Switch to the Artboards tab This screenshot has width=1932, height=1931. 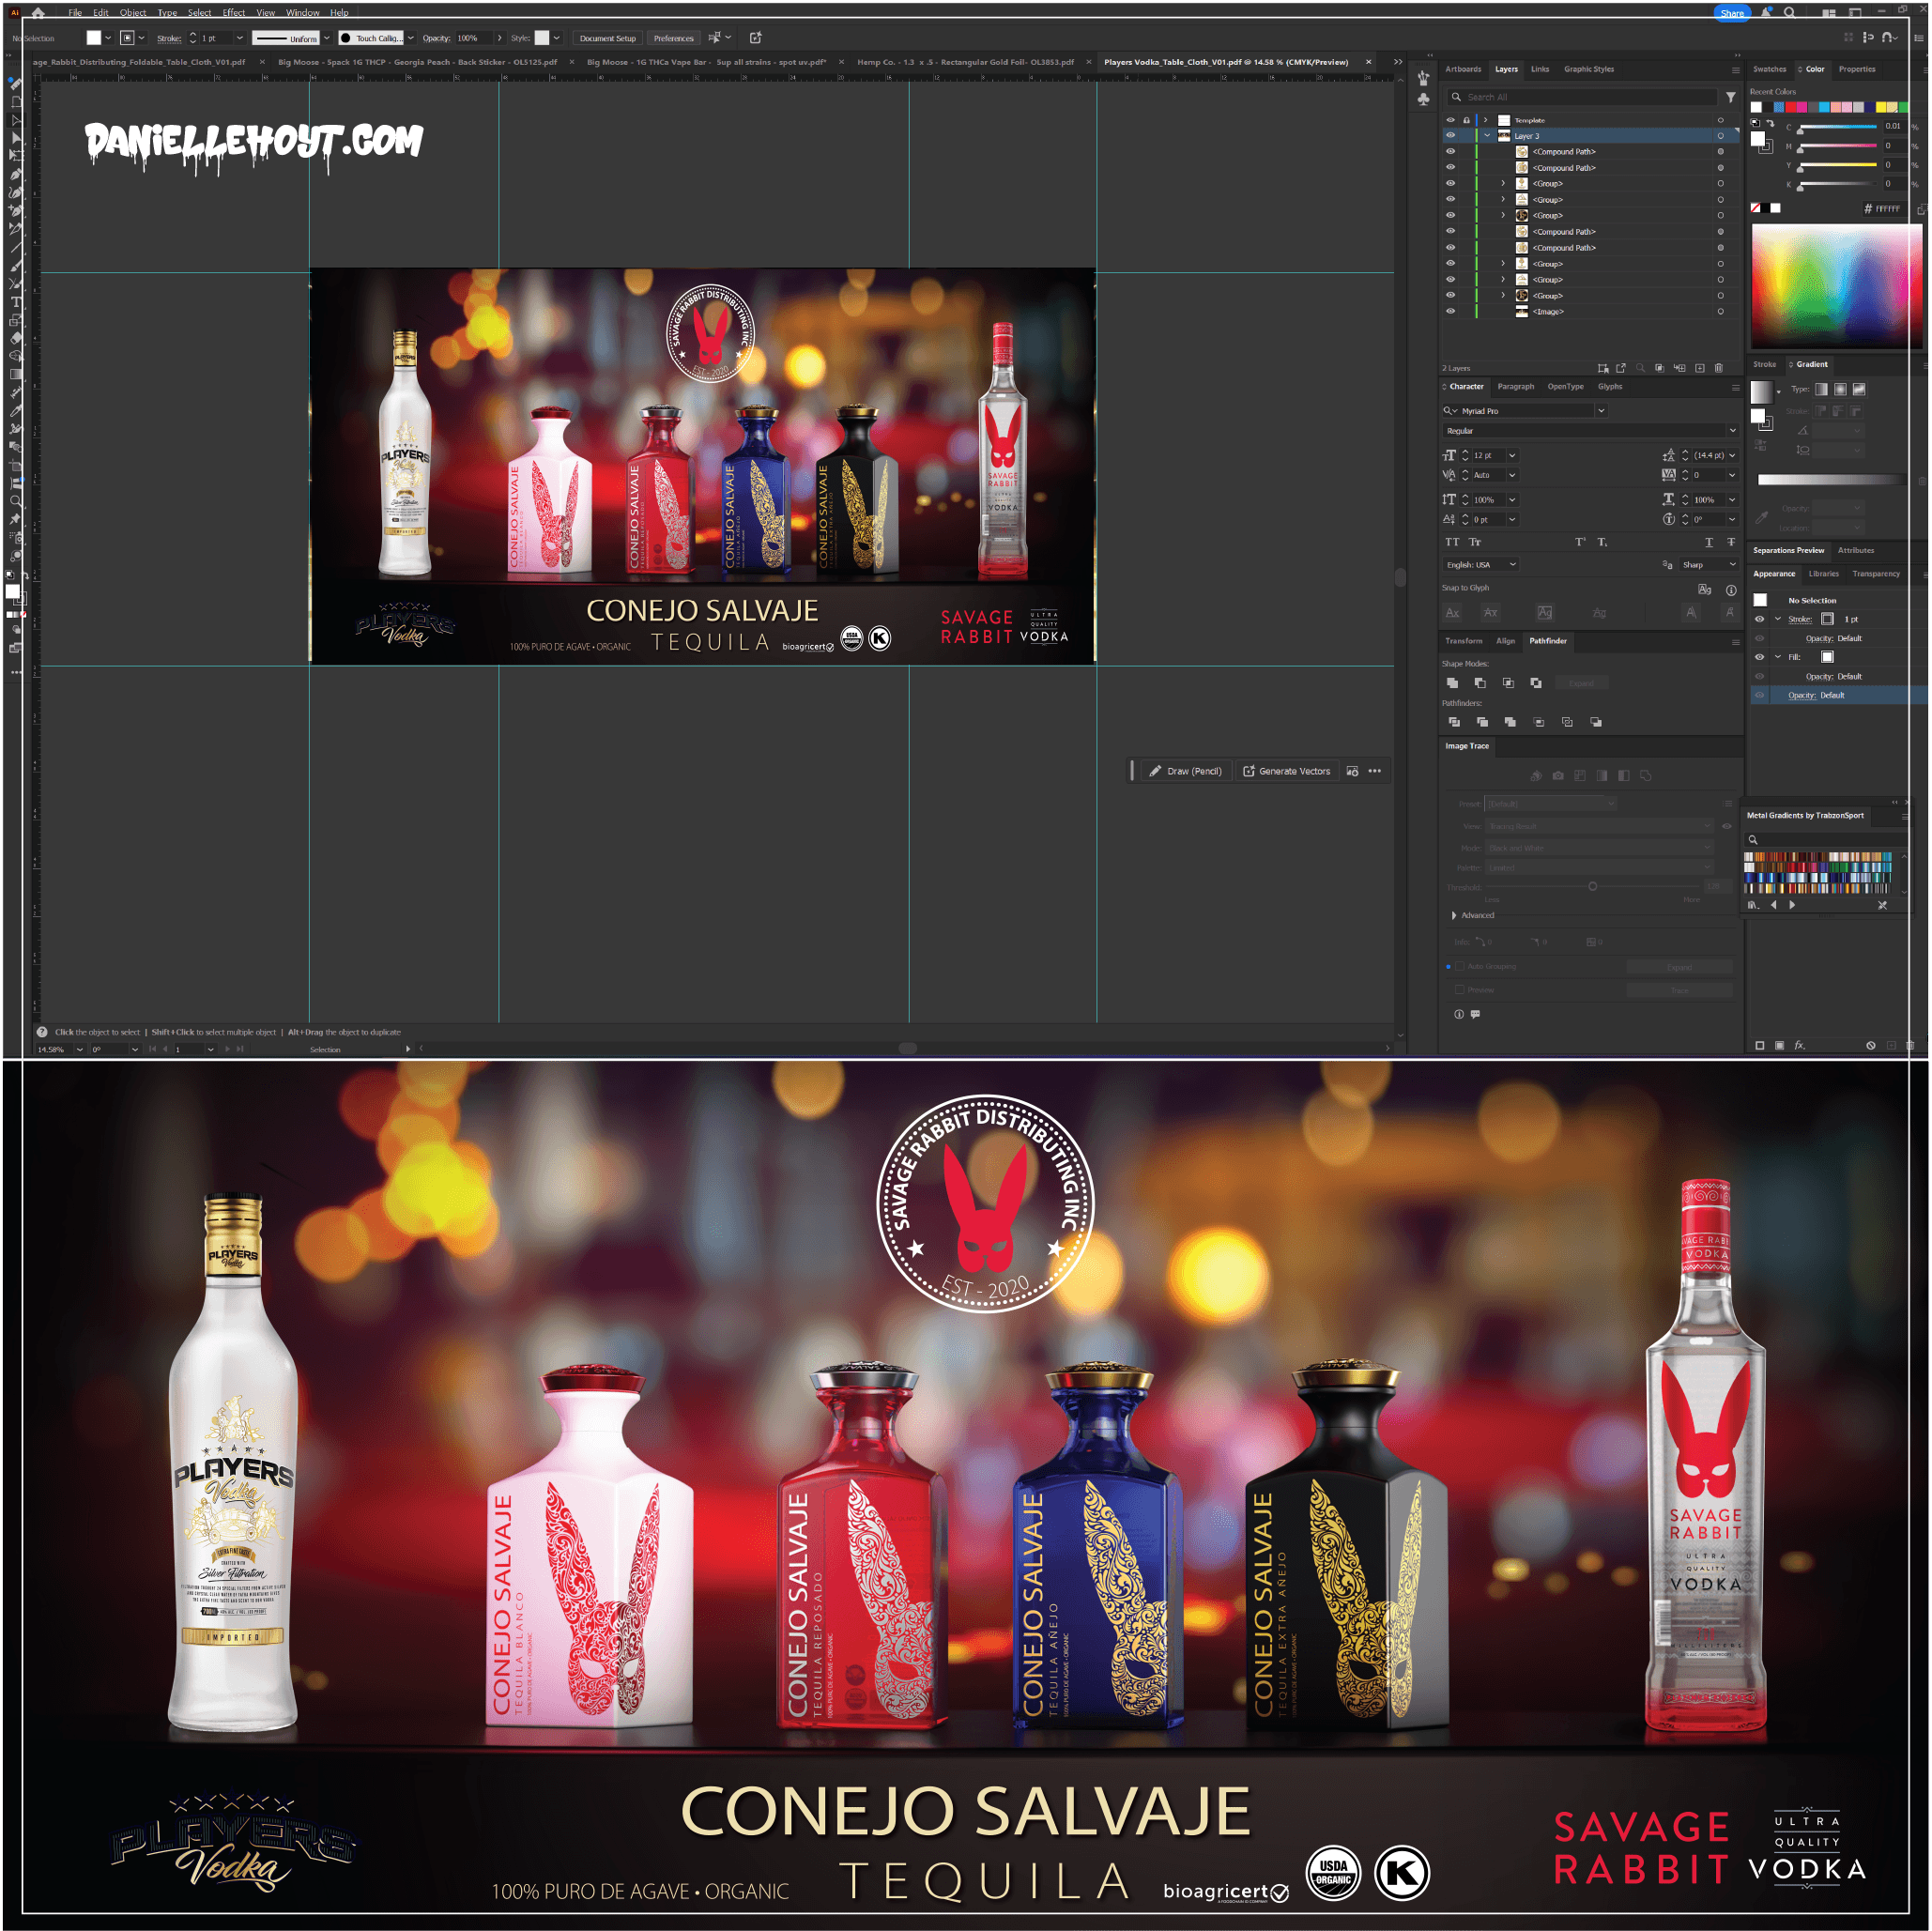(x=1463, y=69)
